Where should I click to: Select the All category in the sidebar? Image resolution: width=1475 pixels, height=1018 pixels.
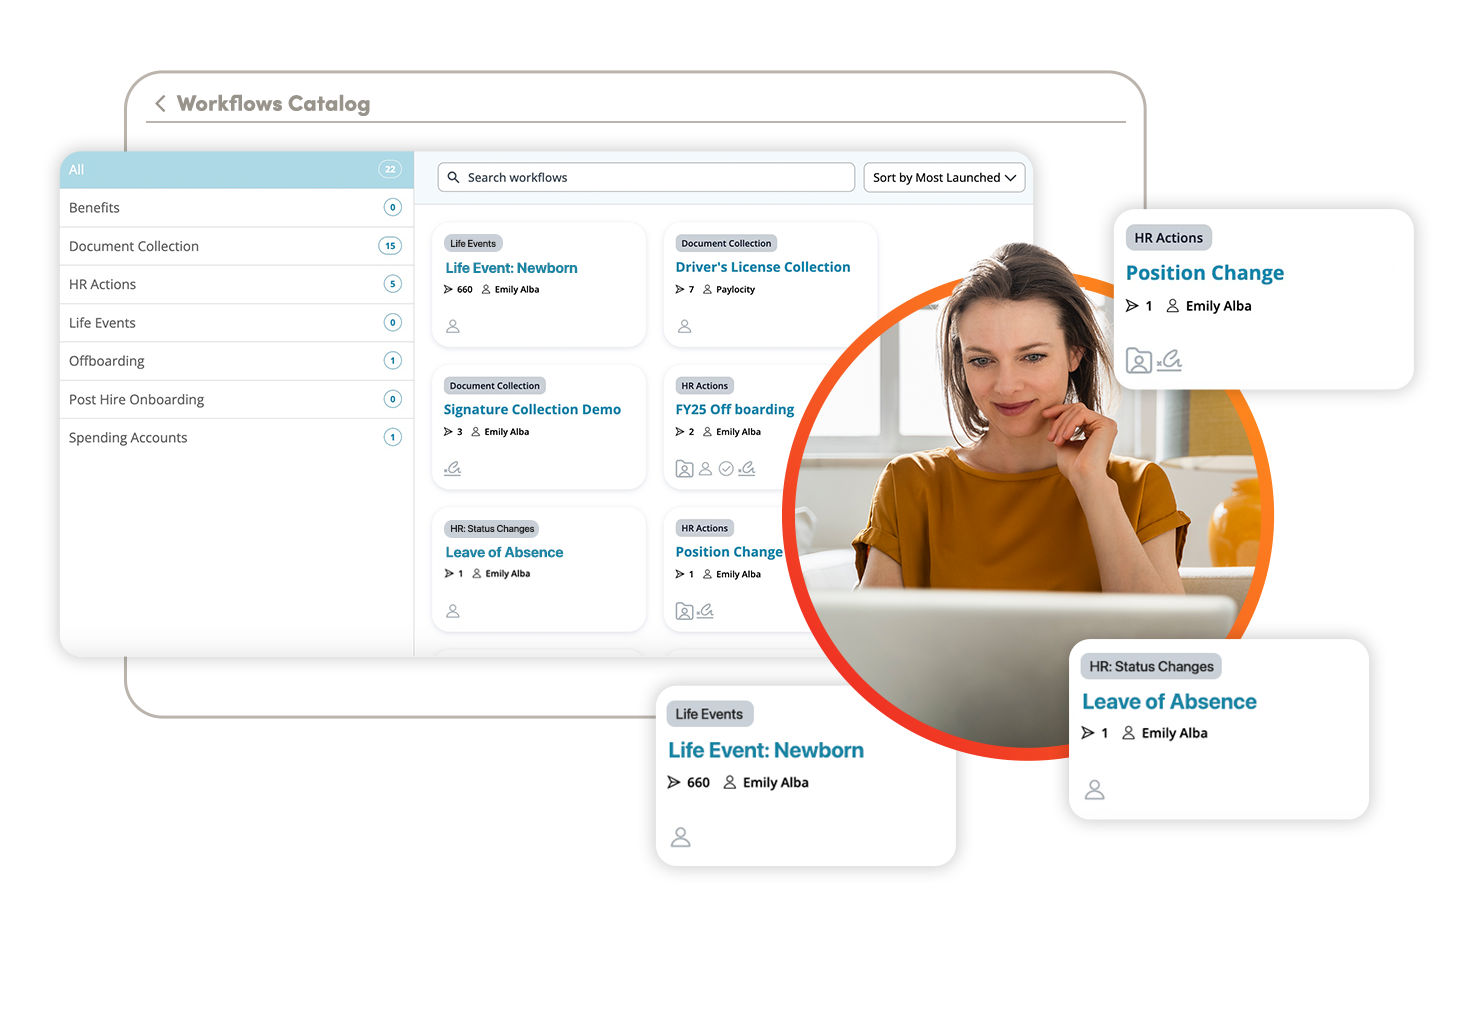[x=236, y=170]
